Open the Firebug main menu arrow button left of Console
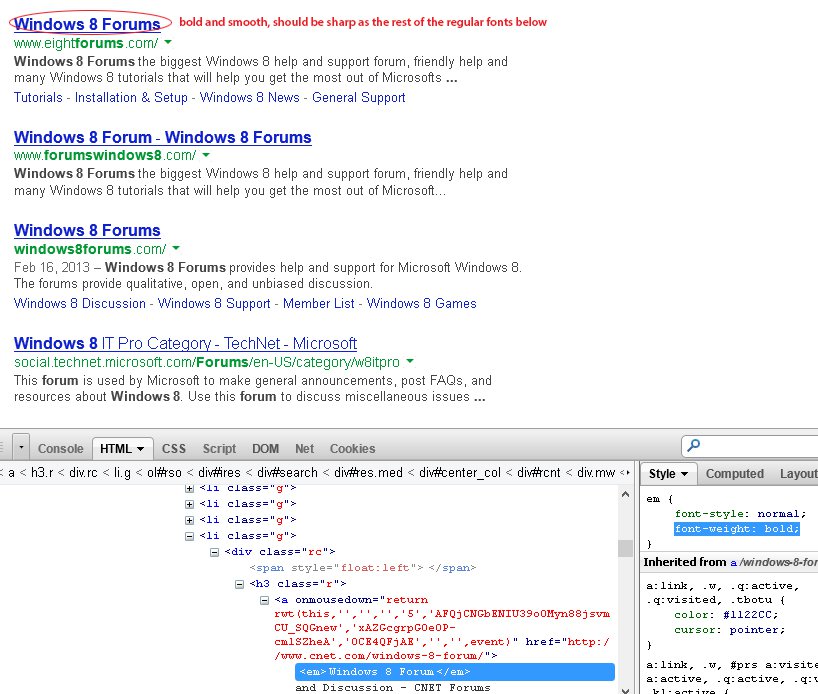This screenshot has width=818, height=694. point(21,448)
